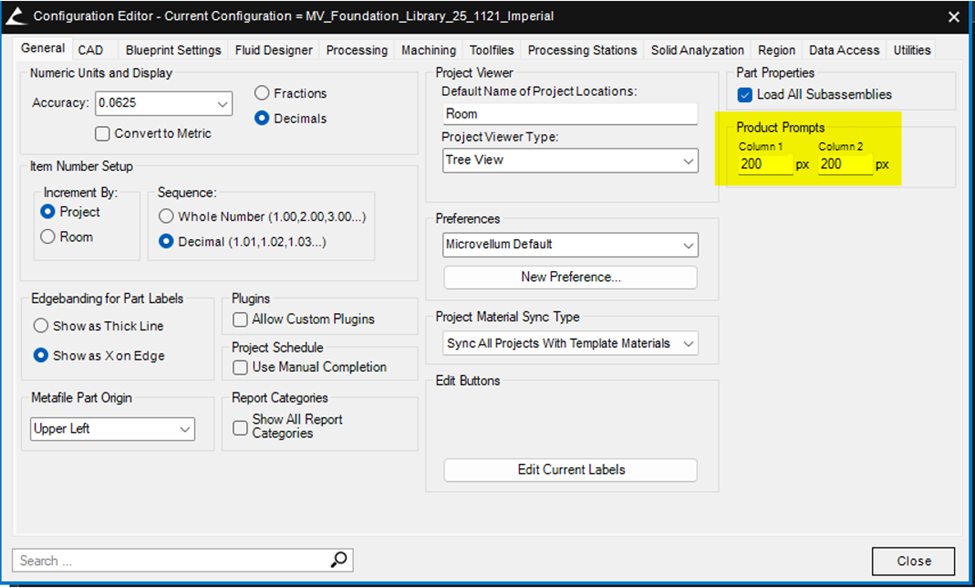Click the Column 1 width field
Screen dimensions: 975x588
click(765, 165)
